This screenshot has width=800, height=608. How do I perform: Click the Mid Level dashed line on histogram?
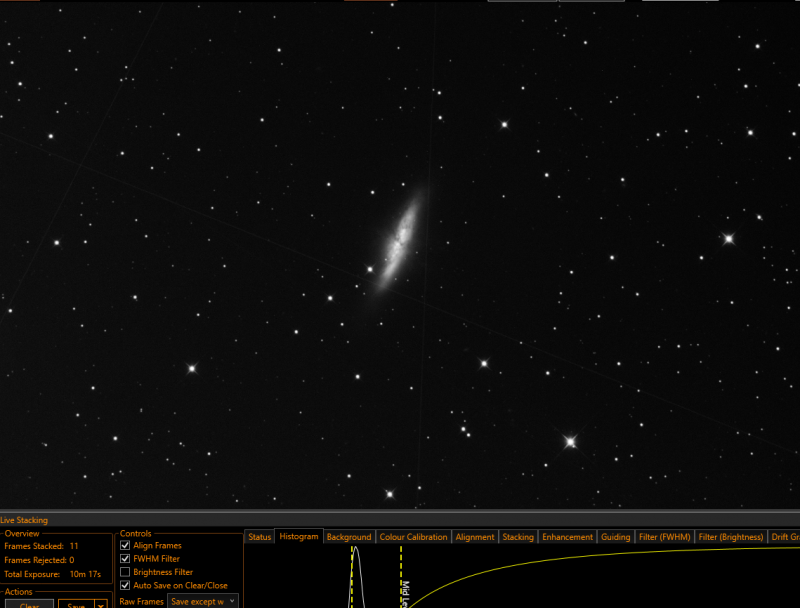[x=401, y=576]
